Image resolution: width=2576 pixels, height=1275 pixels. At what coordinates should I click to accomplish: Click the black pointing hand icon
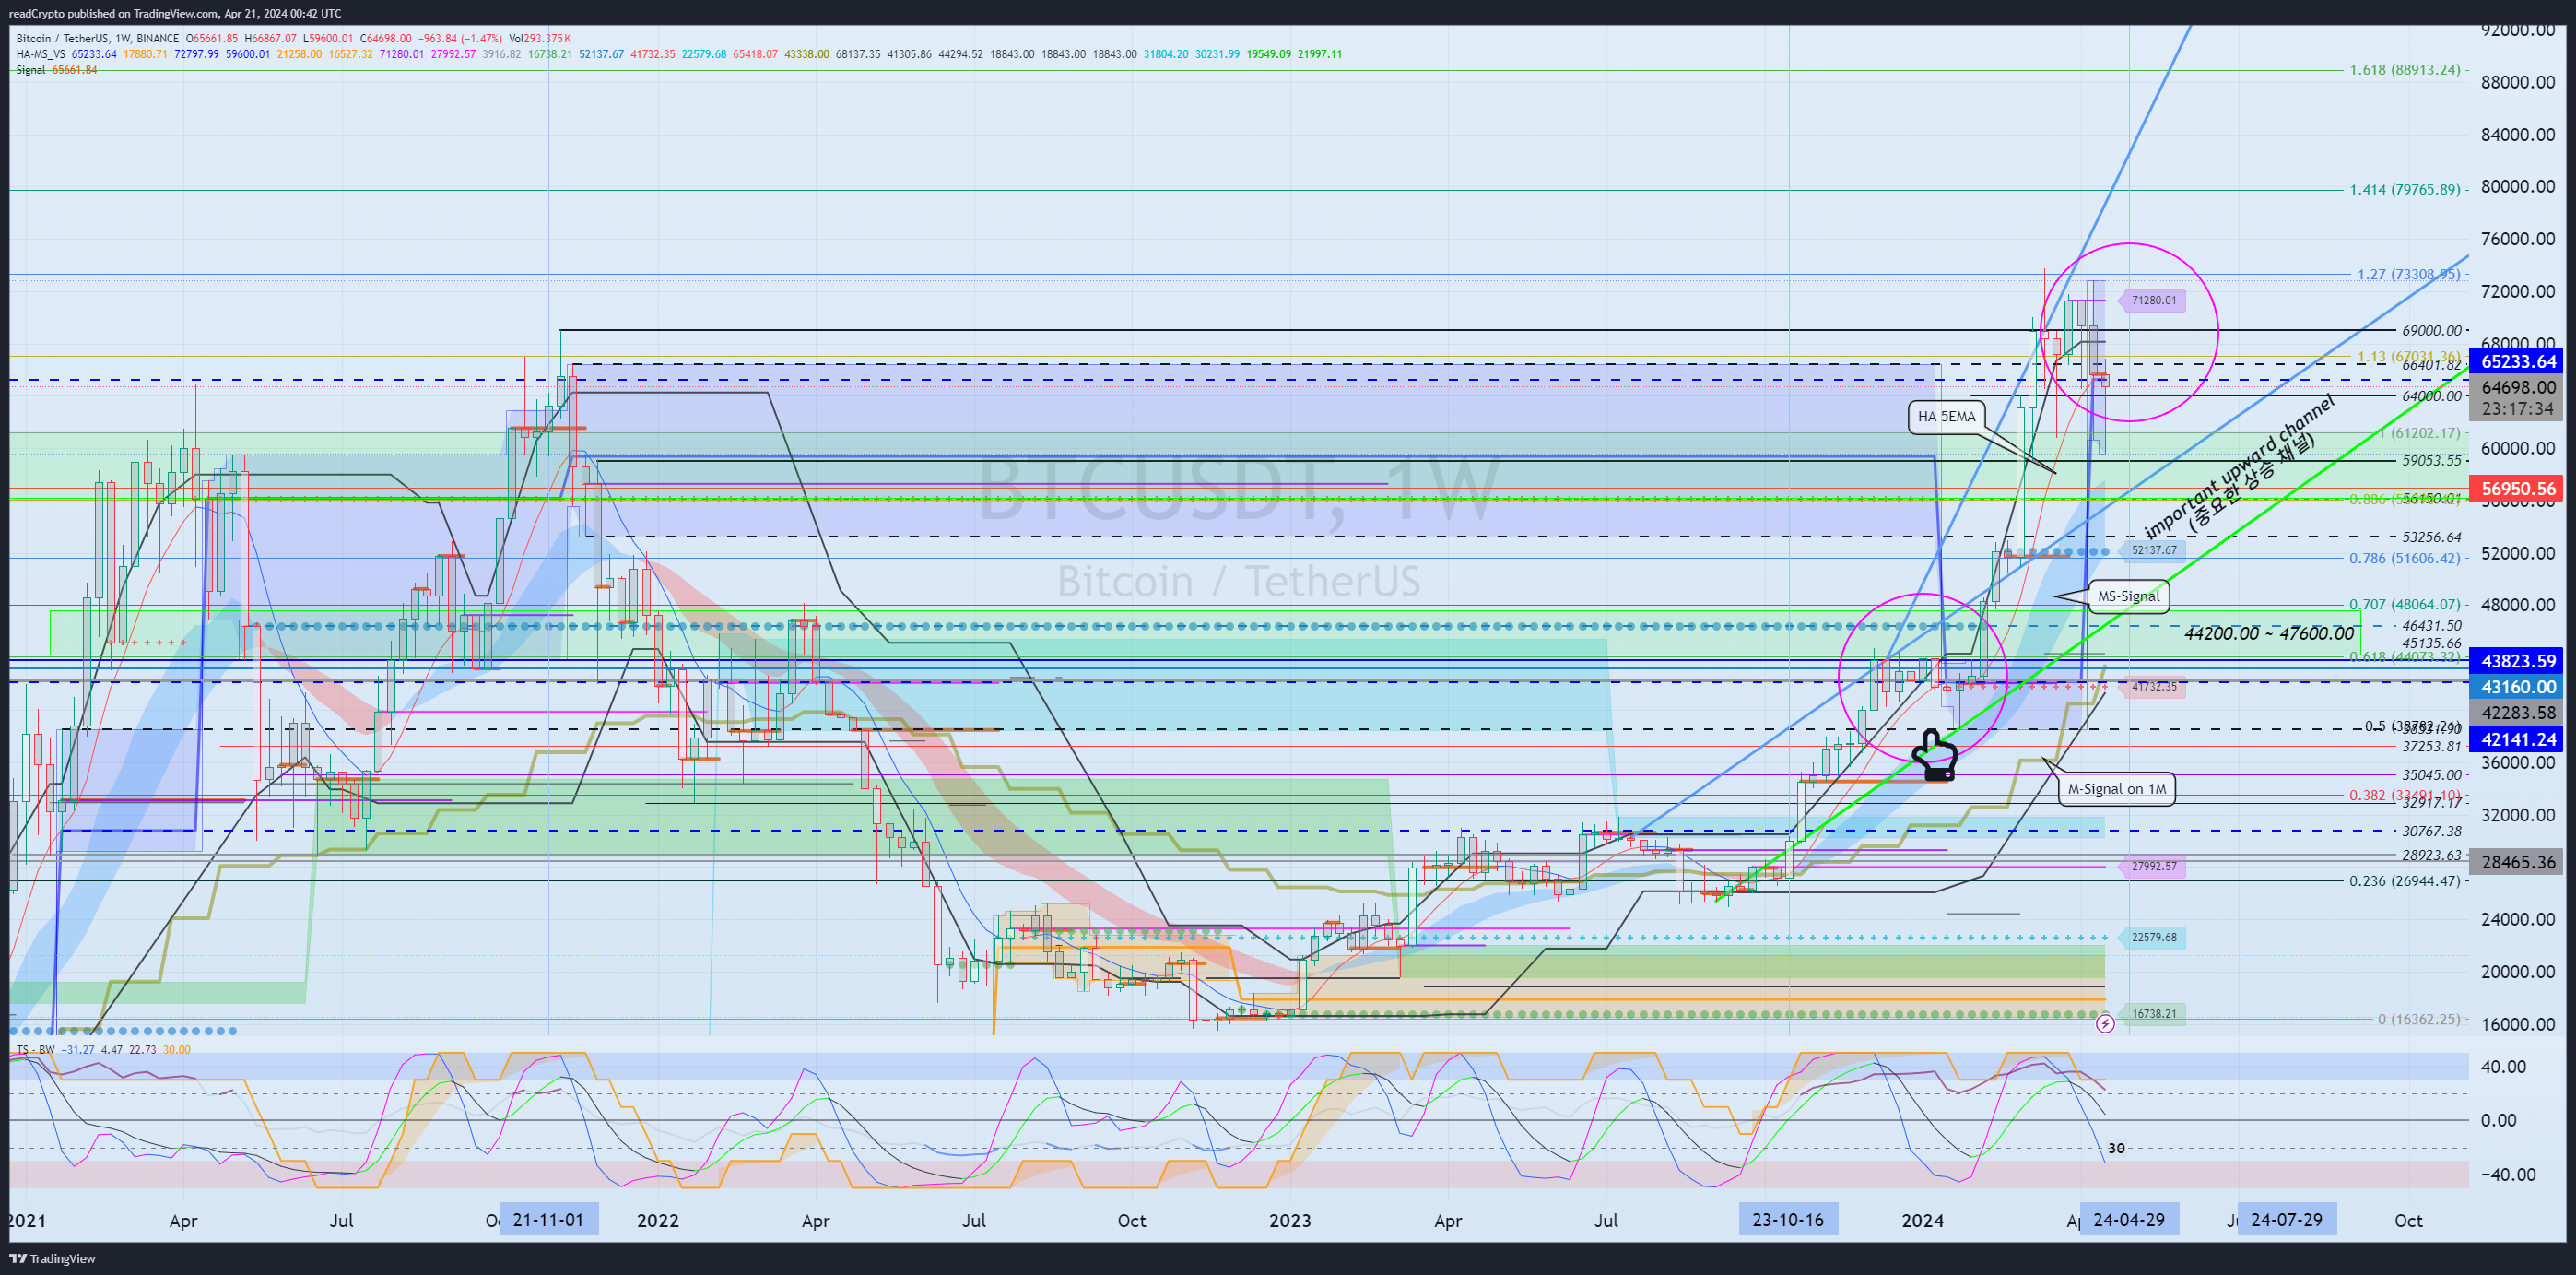pyautogui.click(x=1935, y=756)
